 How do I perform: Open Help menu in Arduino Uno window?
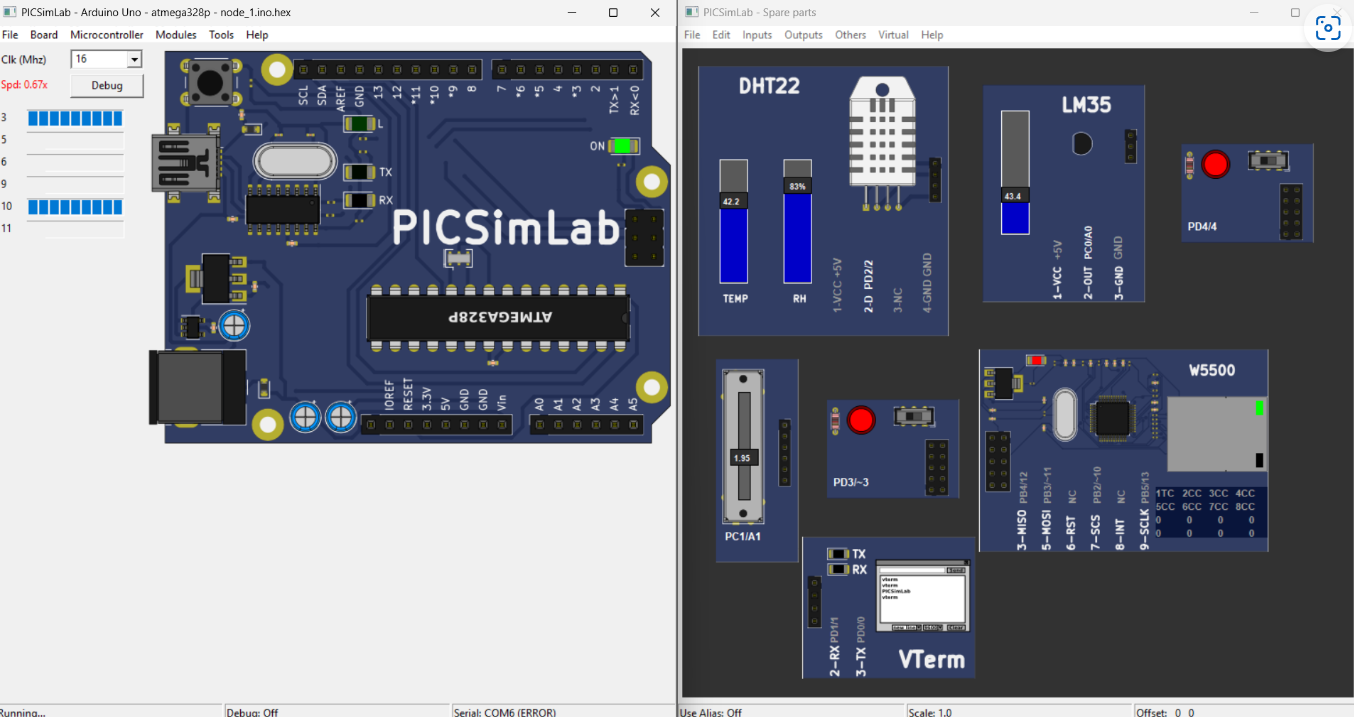(x=257, y=35)
